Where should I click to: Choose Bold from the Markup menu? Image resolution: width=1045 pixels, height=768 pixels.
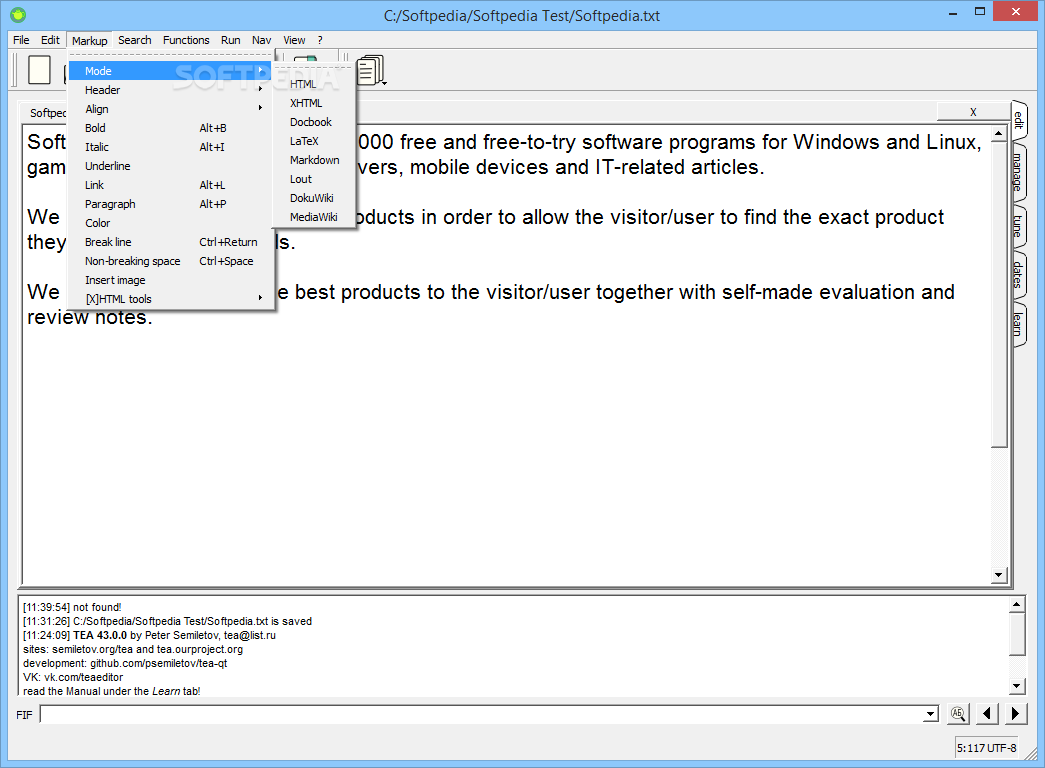click(171, 128)
